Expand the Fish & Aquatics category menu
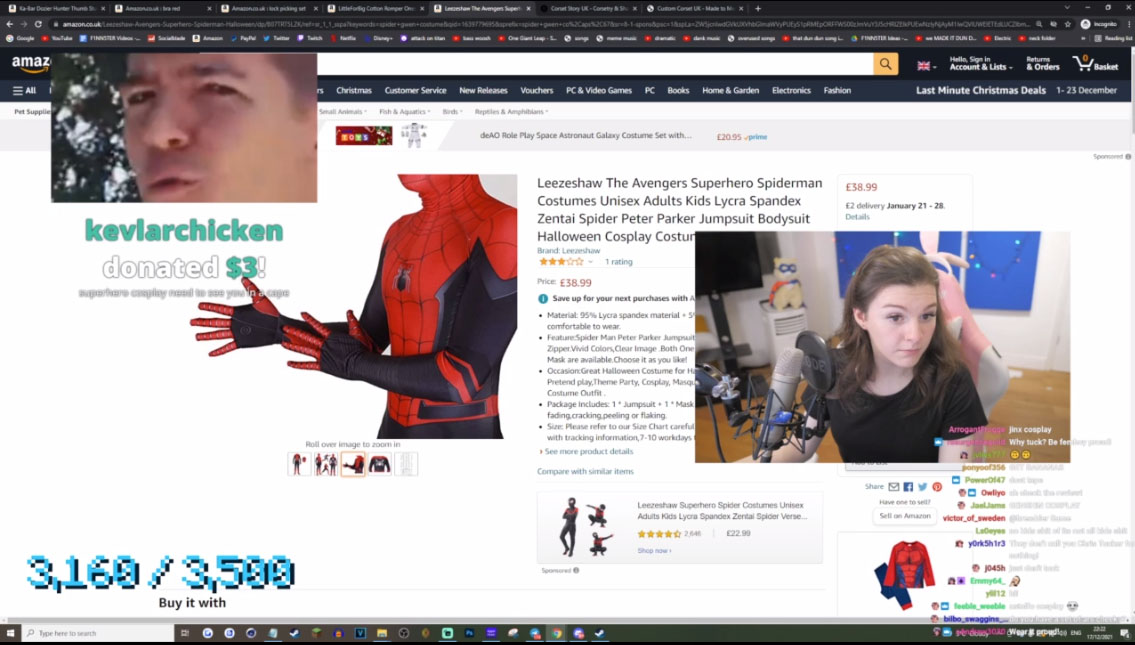This screenshot has height=645, width=1135. pos(405,112)
